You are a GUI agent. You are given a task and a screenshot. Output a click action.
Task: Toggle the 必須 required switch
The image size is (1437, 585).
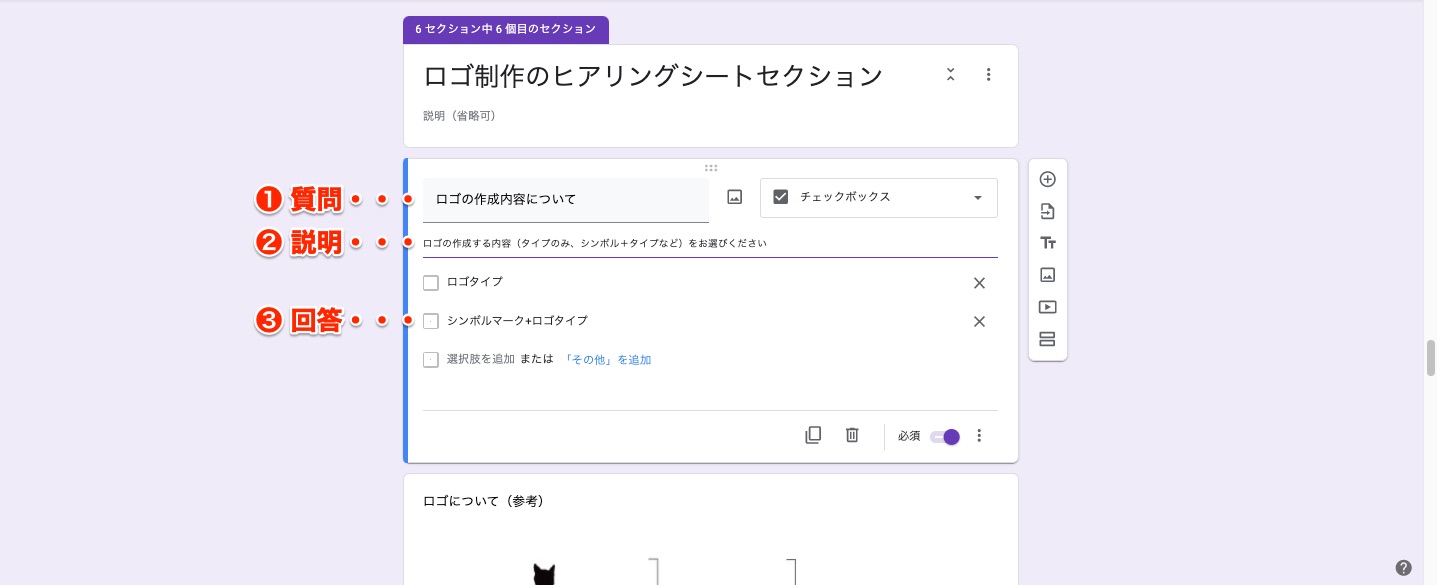coord(945,437)
